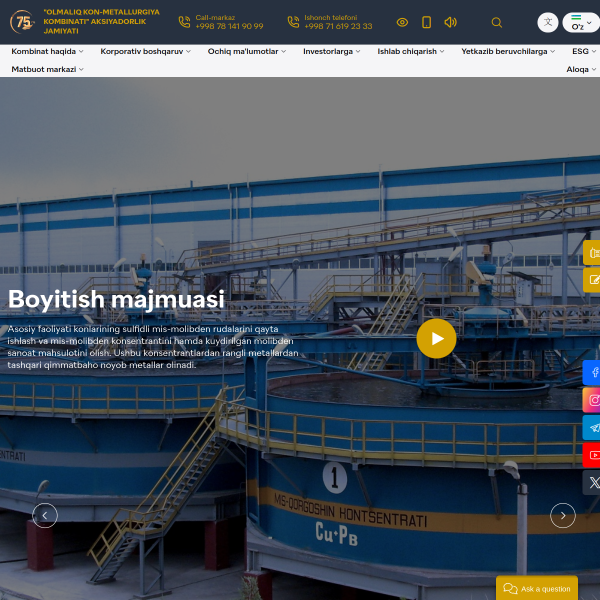This screenshot has height=600, width=600.
Task: Toggle the visually impaired eye mode
Action: [x=402, y=22]
